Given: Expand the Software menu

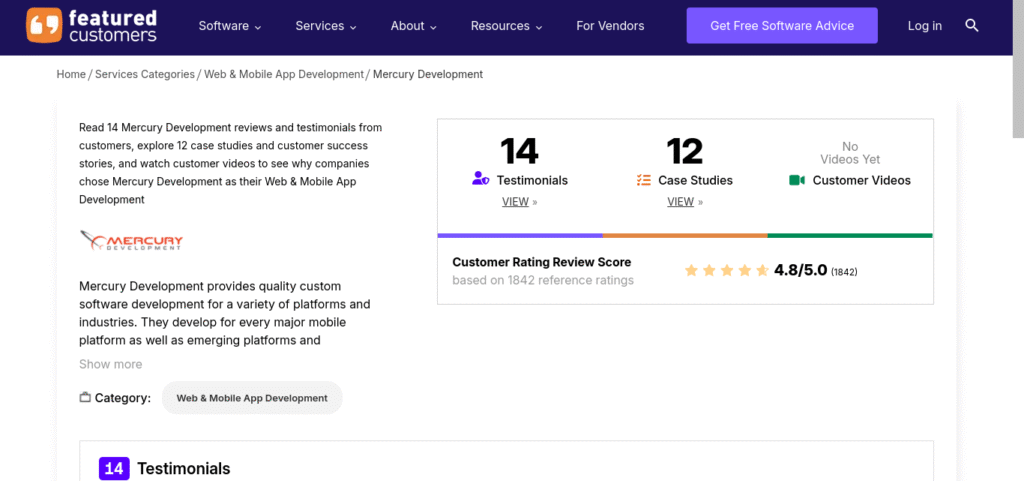Looking at the screenshot, I should tap(230, 26).
